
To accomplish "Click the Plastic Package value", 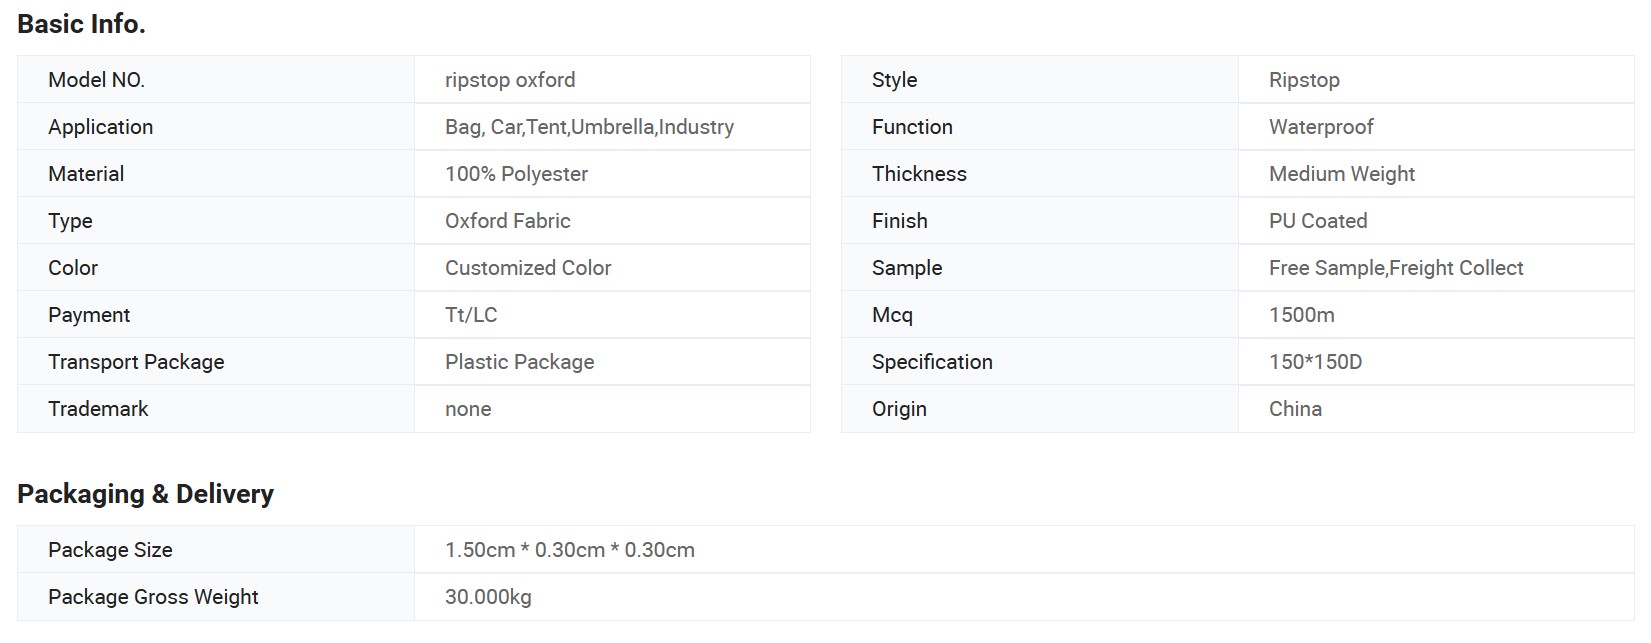I will (x=519, y=362).
